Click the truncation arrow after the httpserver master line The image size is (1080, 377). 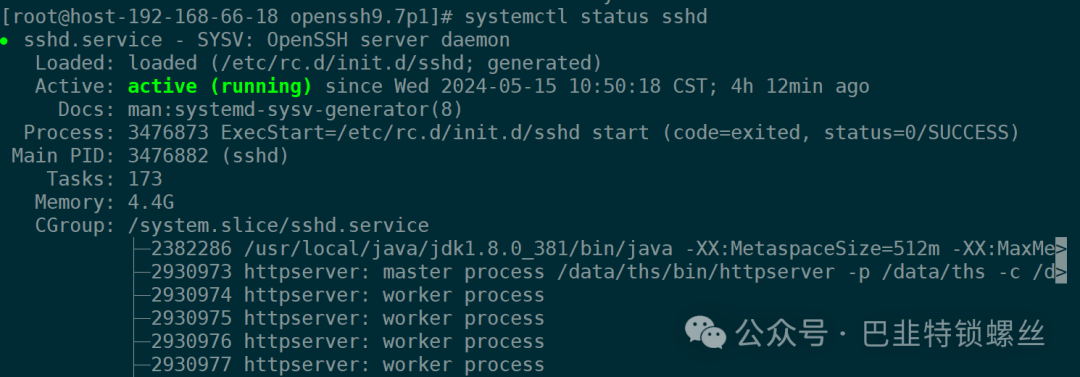[1061, 272]
